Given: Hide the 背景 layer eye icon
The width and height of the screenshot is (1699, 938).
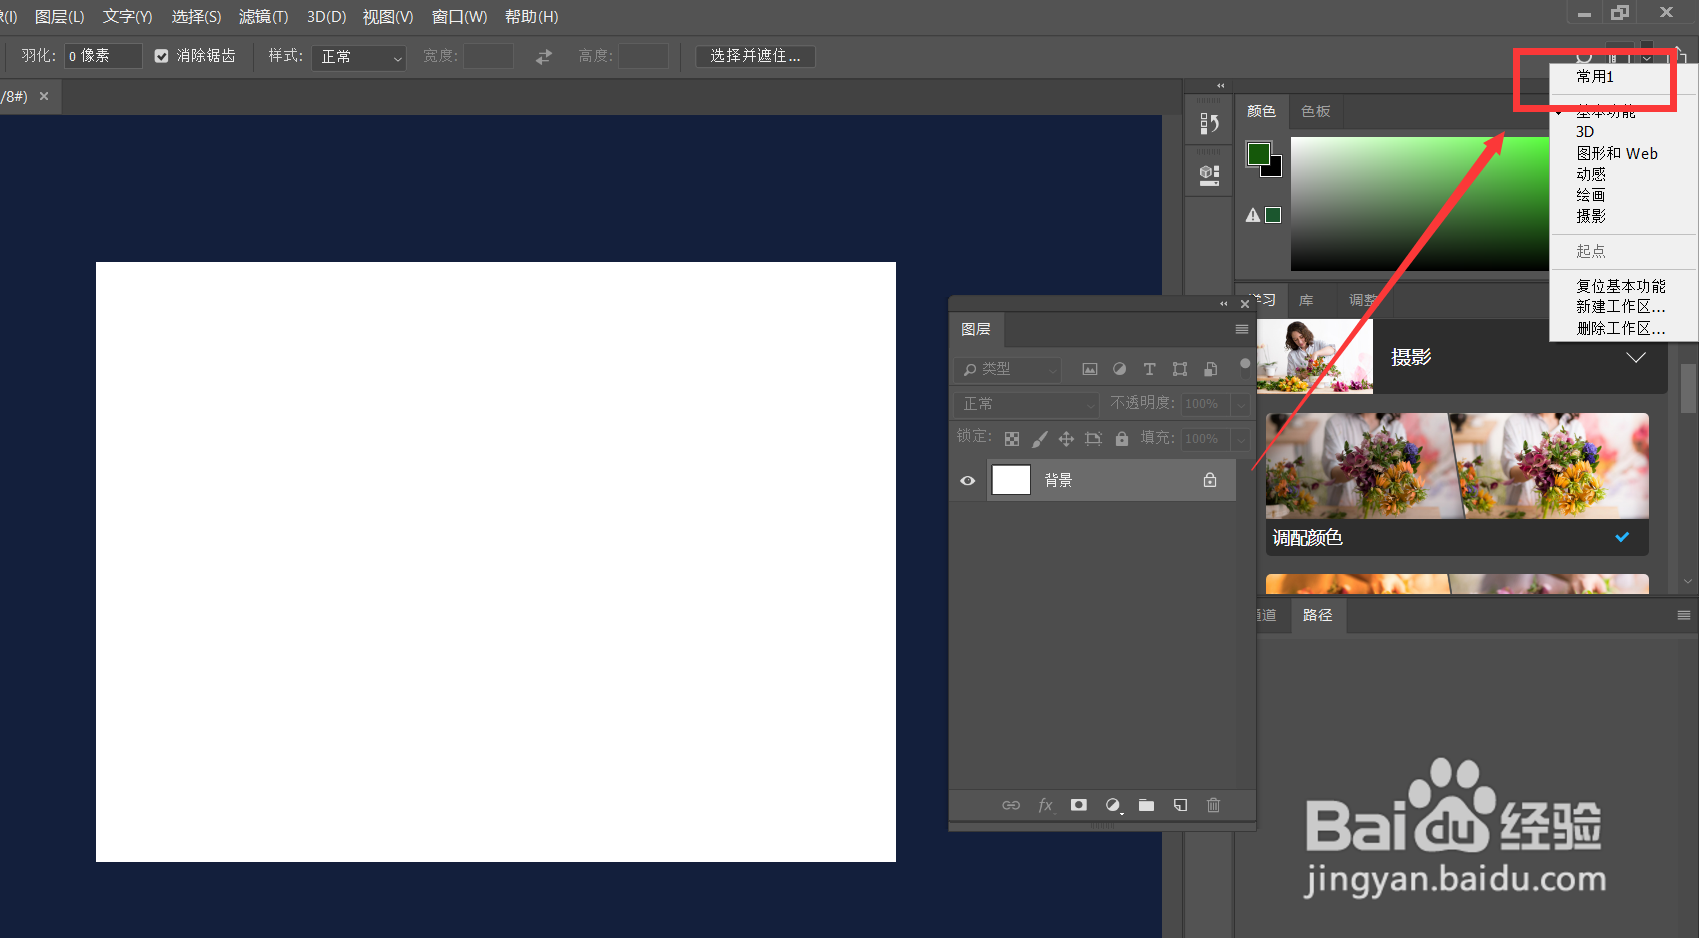Looking at the screenshot, I should point(967,481).
